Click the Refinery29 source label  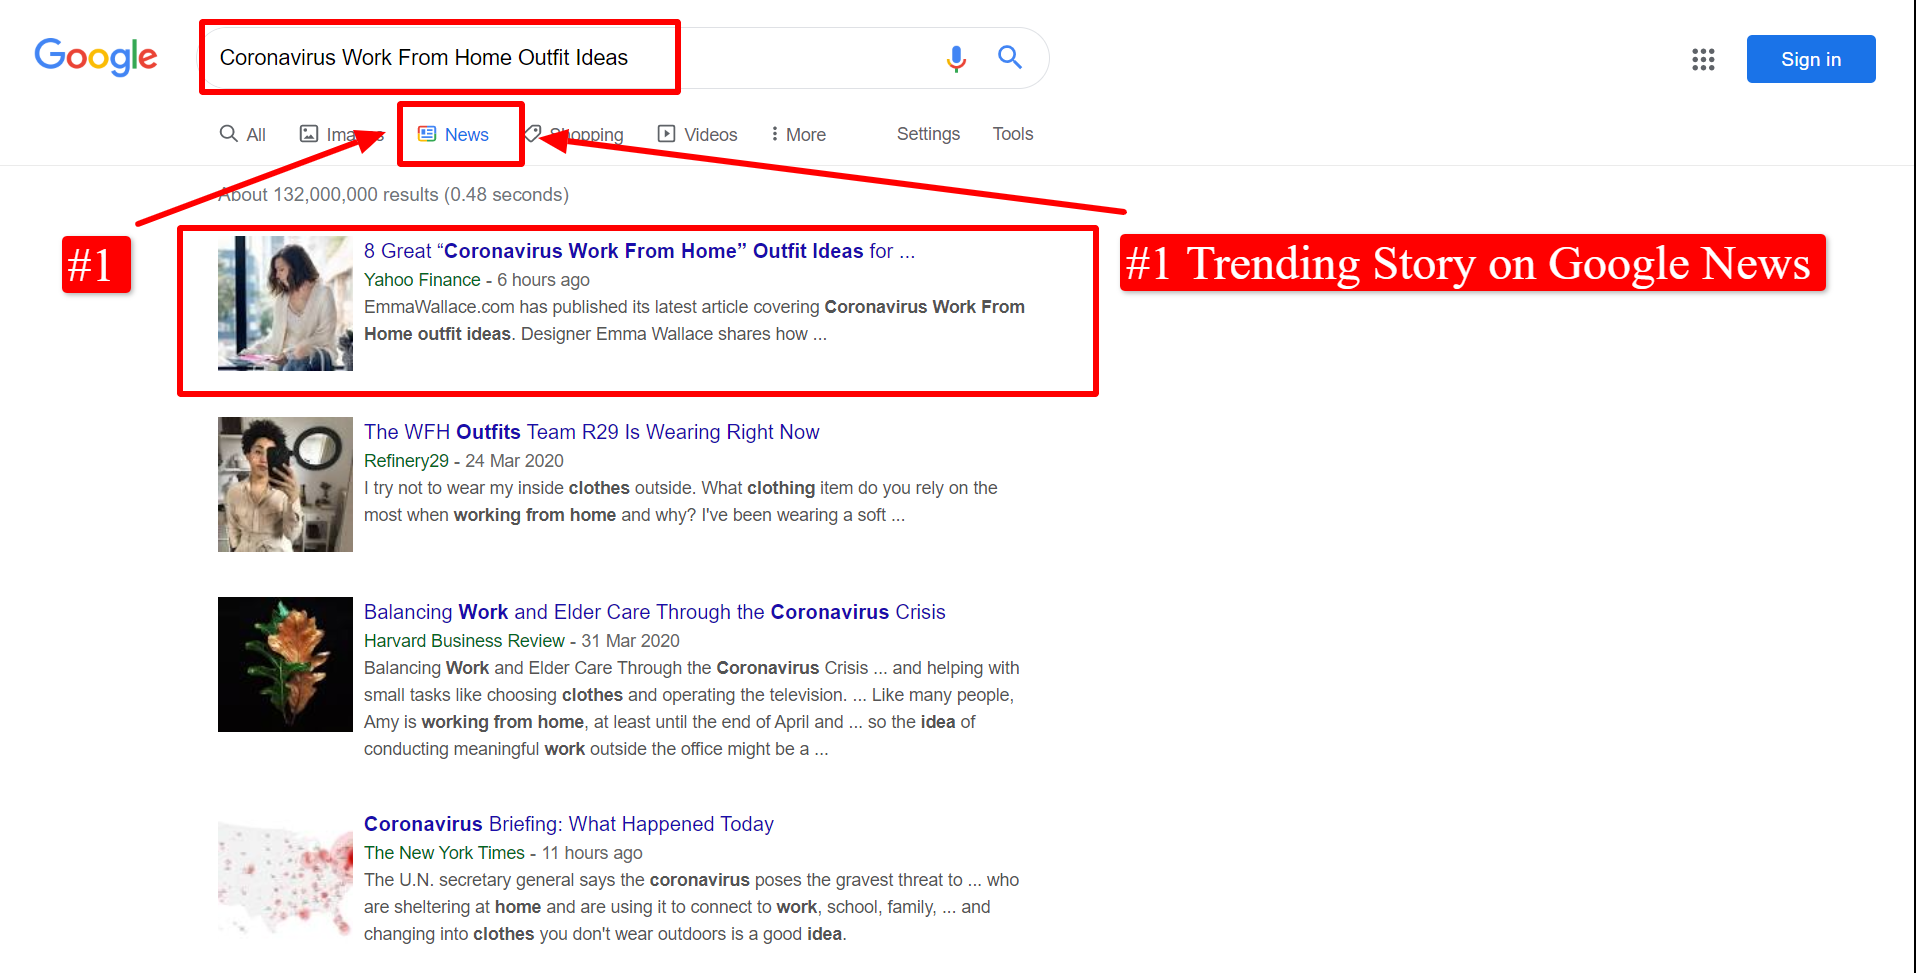pos(406,461)
